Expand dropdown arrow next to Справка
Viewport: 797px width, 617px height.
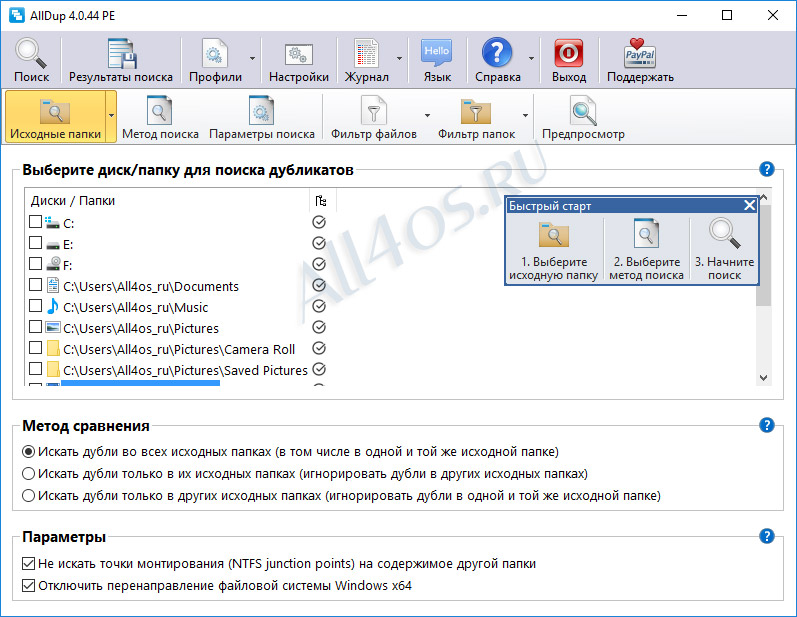tap(531, 58)
